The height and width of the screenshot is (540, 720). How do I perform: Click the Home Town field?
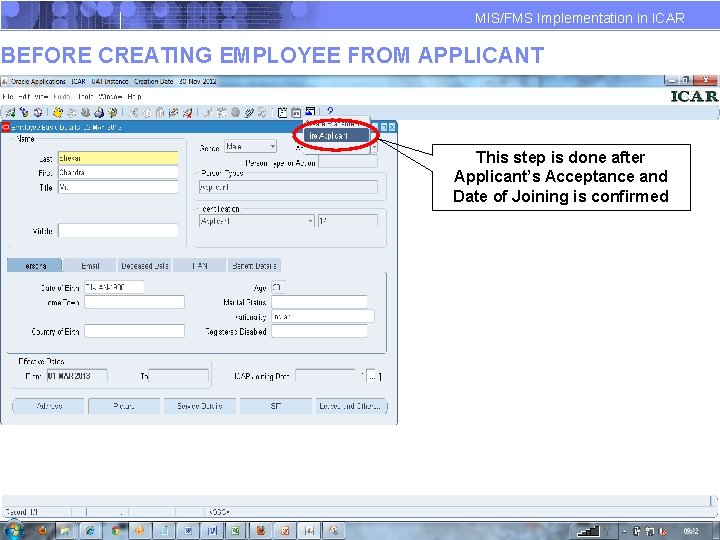(135, 302)
